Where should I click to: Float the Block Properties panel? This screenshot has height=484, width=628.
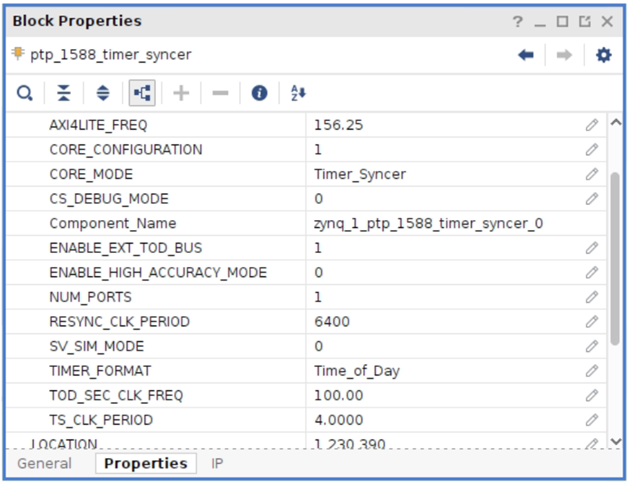pos(582,21)
